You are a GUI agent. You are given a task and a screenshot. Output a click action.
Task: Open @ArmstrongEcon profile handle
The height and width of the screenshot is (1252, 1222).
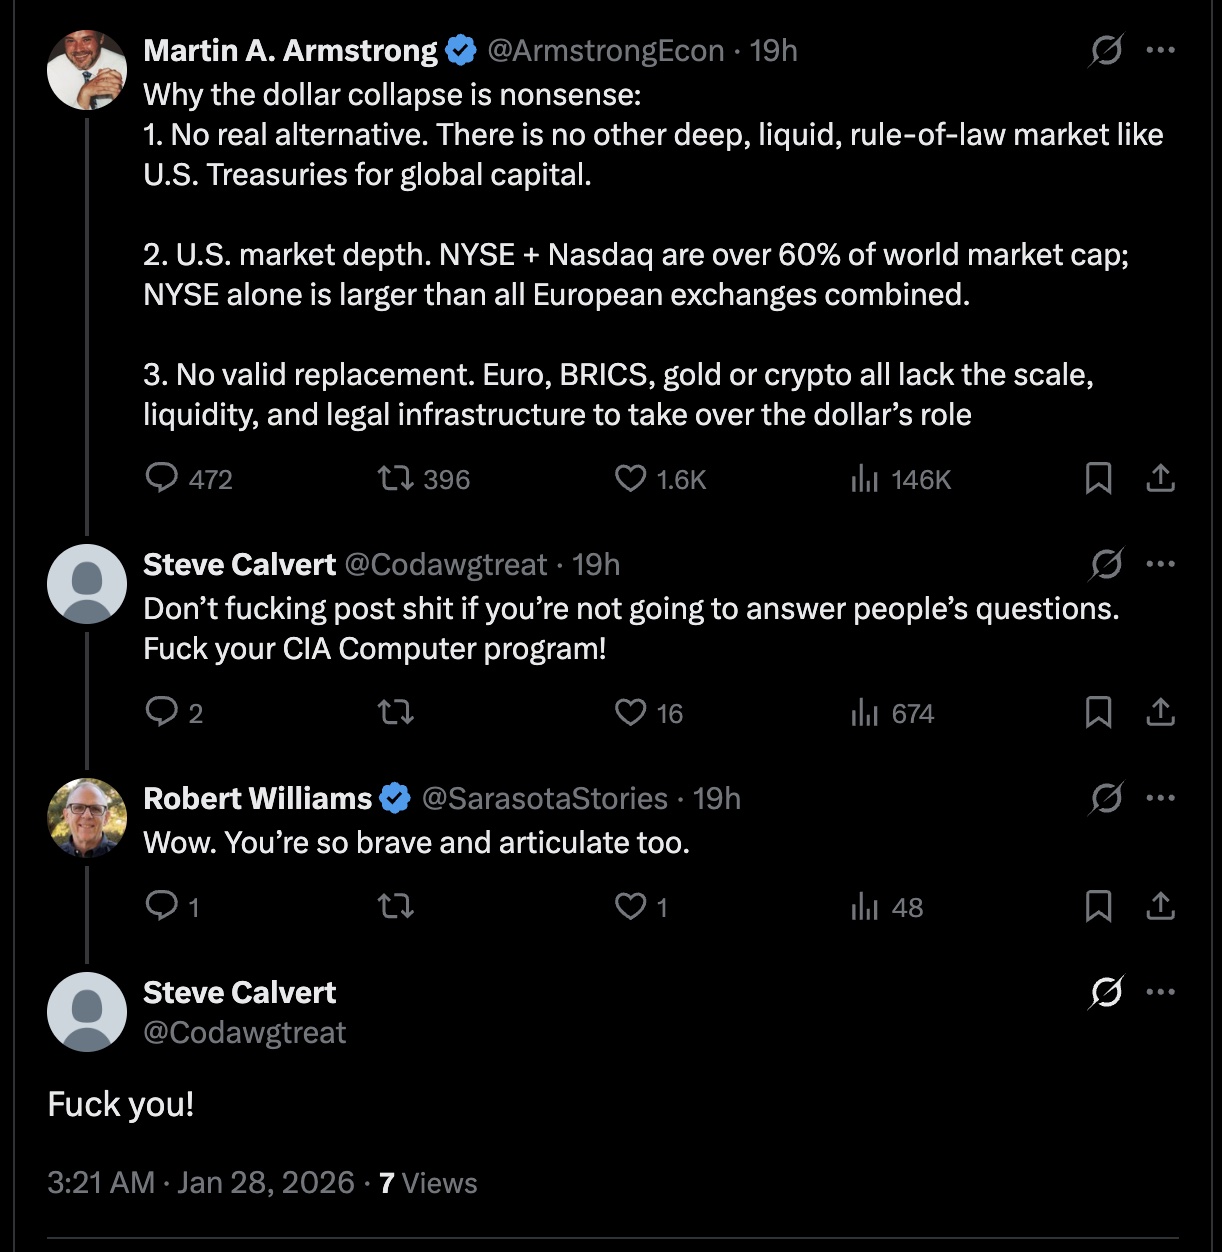[605, 50]
